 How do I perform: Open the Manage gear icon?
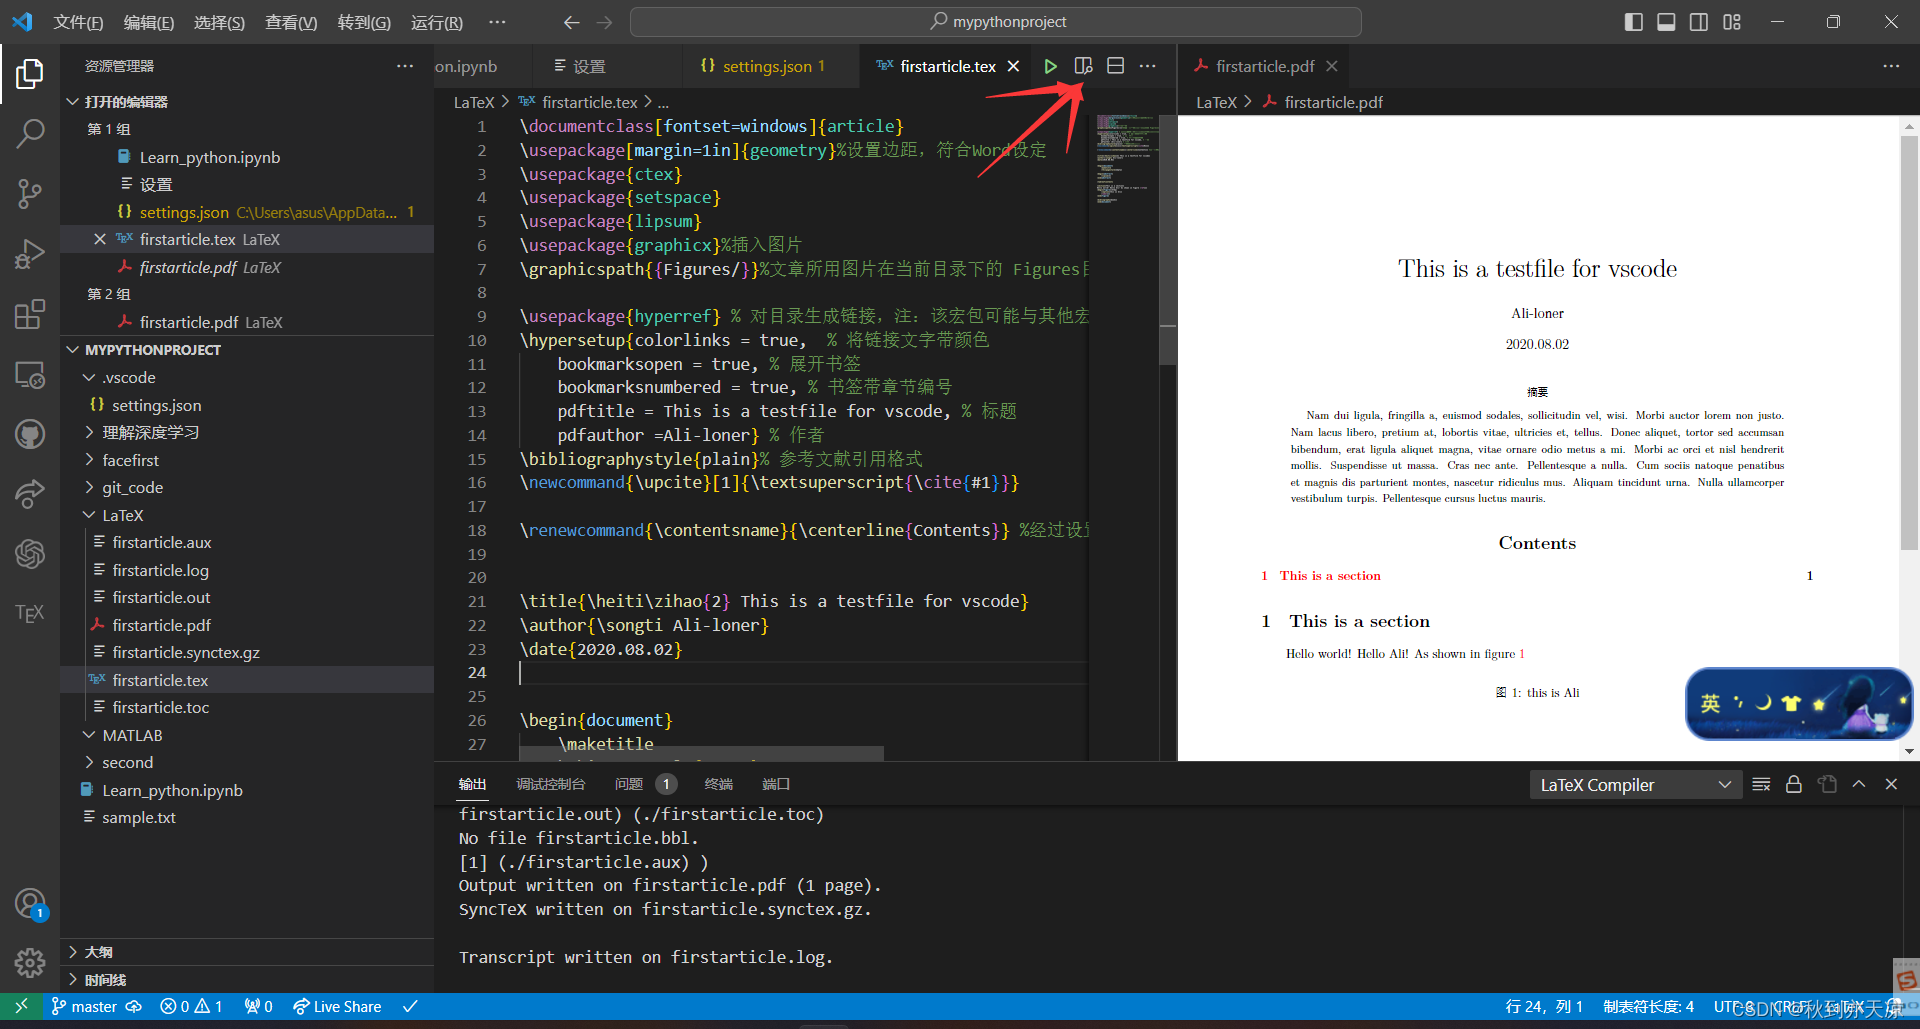coord(30,963)
